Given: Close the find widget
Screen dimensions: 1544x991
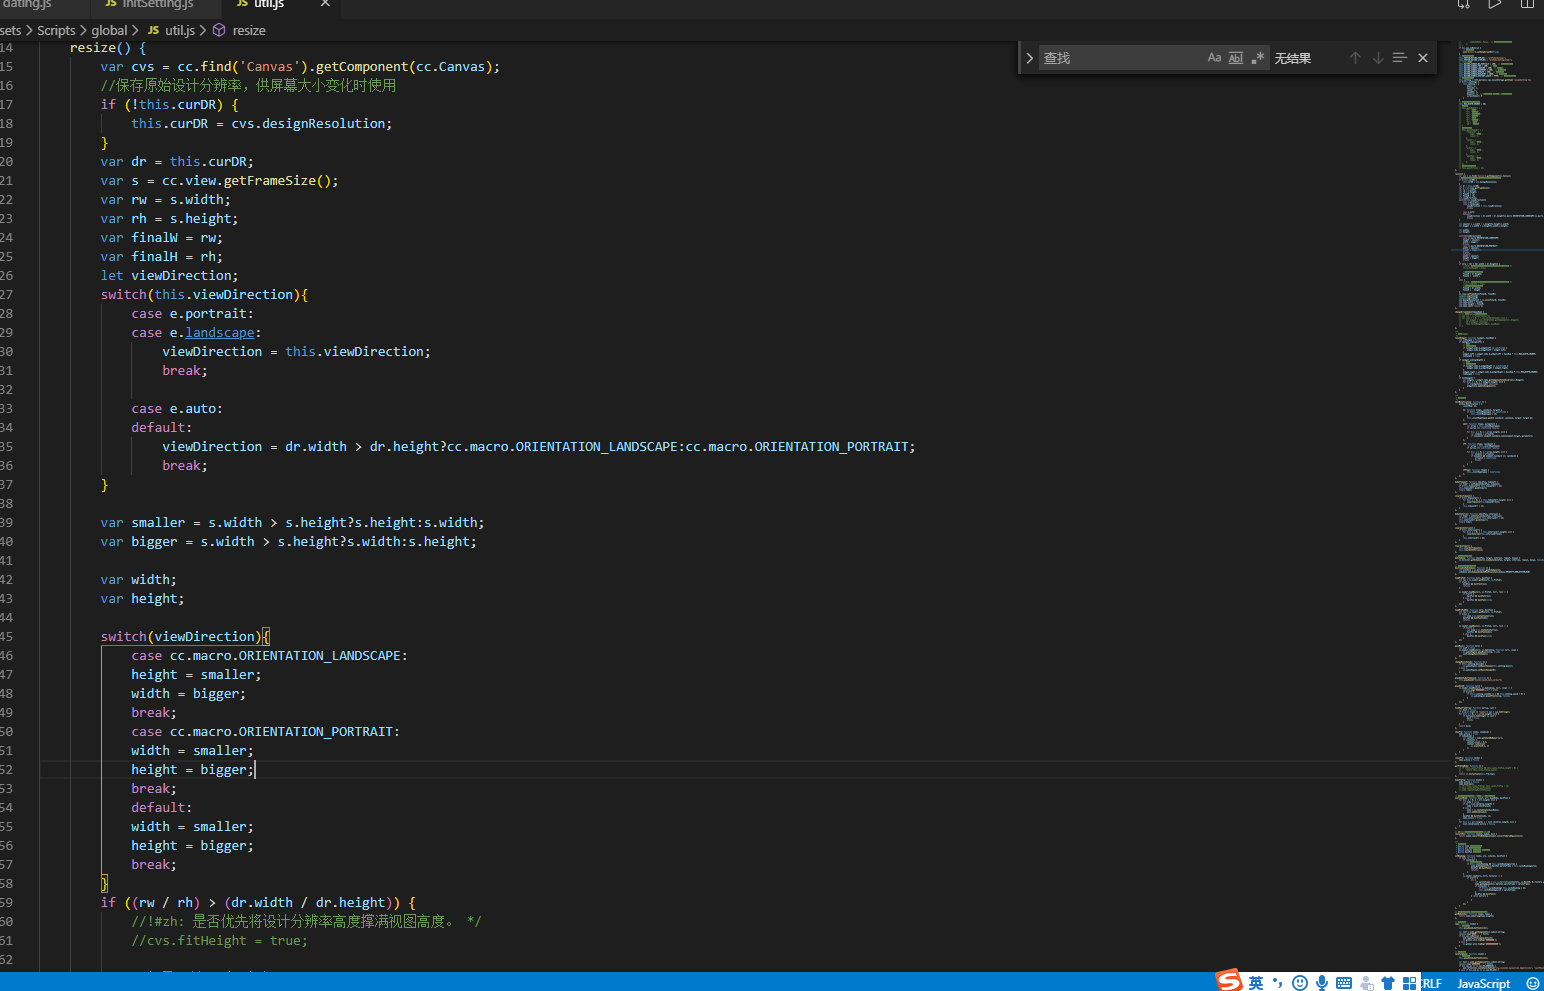Looking at the screenshot, I should coord(1423,58).
